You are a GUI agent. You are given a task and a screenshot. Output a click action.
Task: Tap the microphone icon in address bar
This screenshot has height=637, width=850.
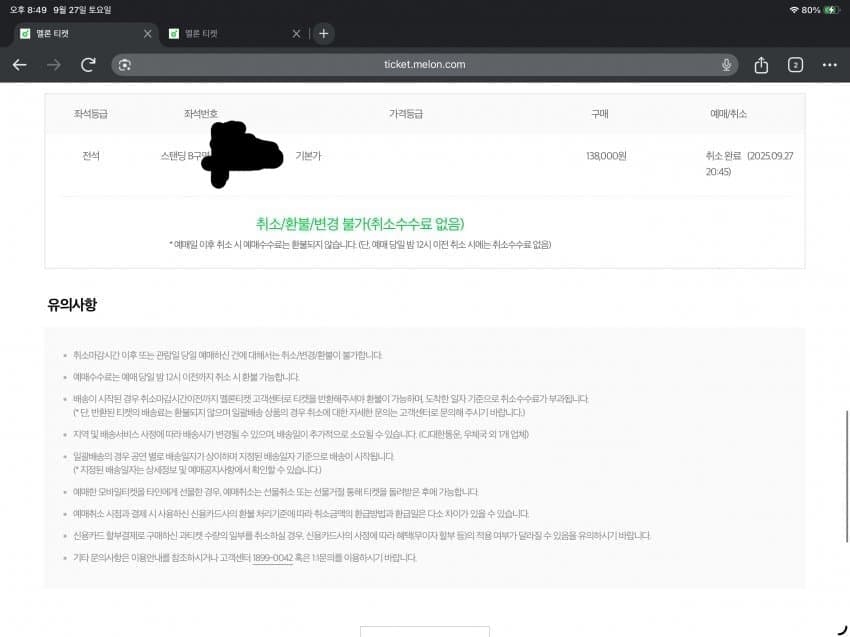click(x=726, y=64)
